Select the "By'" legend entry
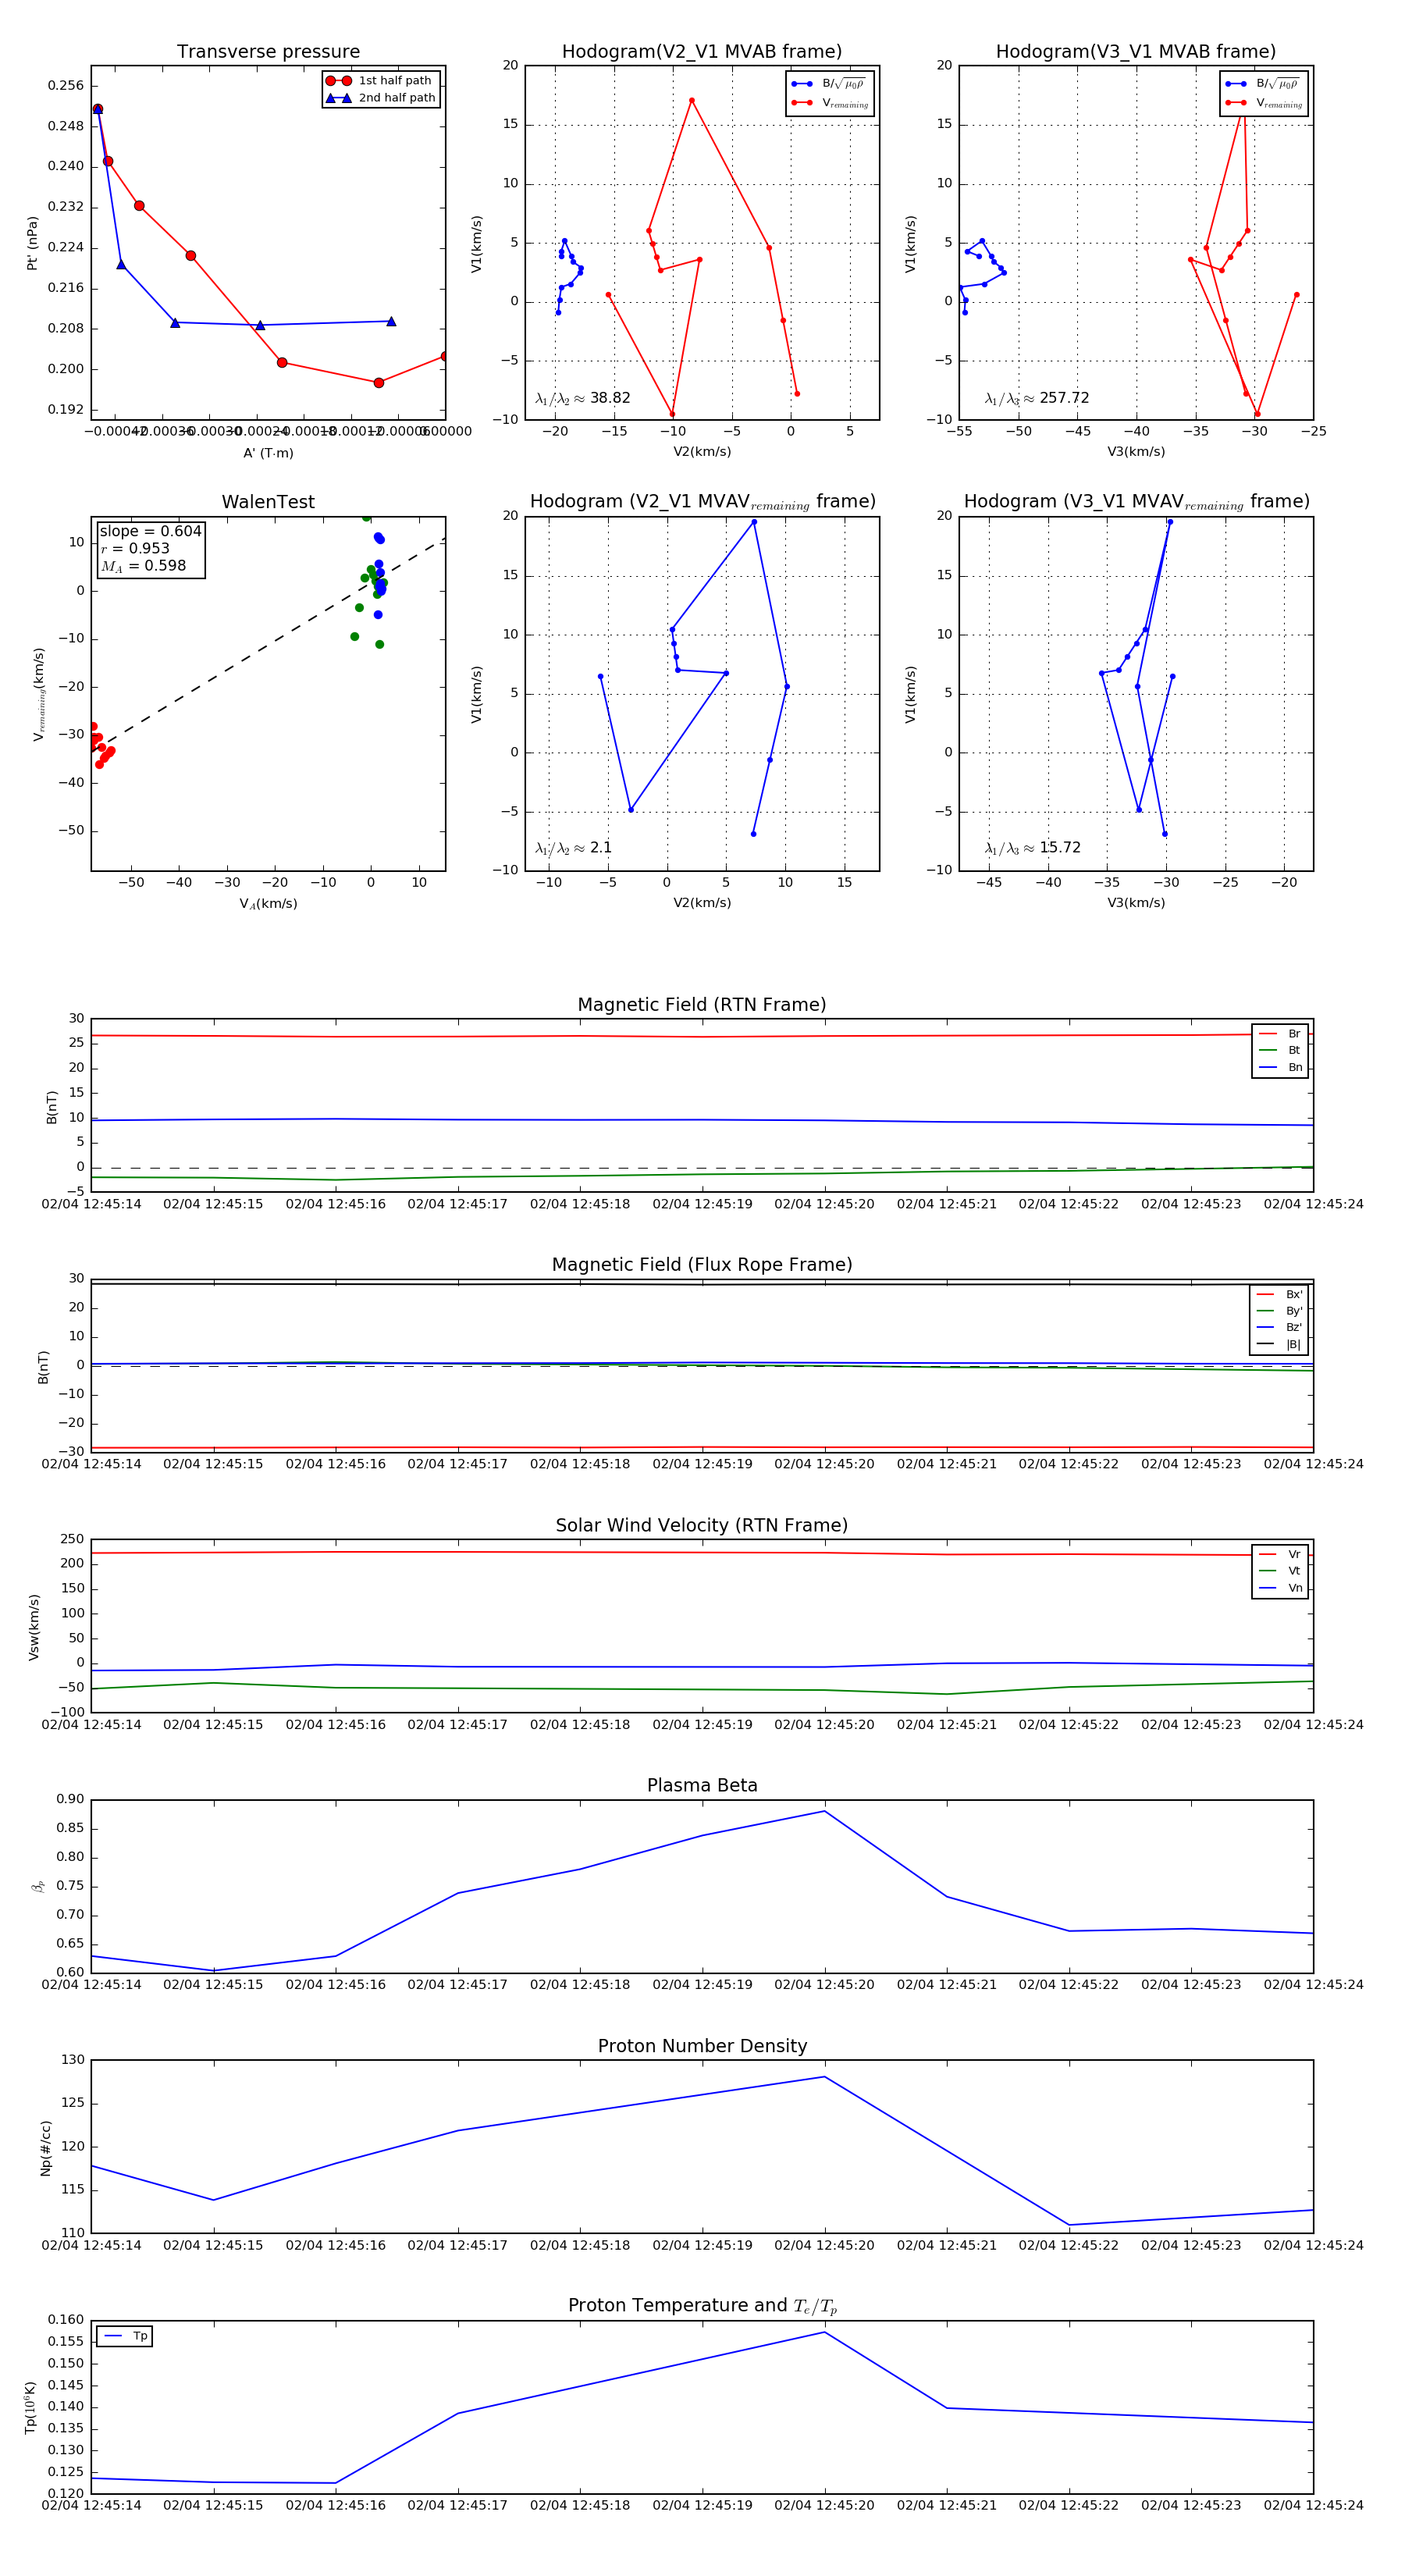1405x2576 pixels. click(x=1280, y=1310)
